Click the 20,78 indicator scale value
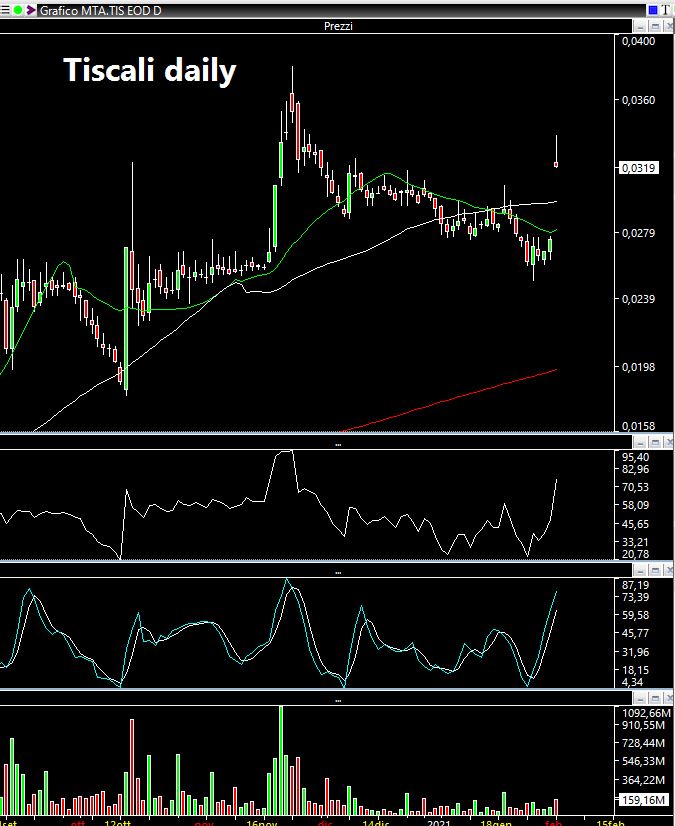675x826 pixels. [x=635, y=554]
